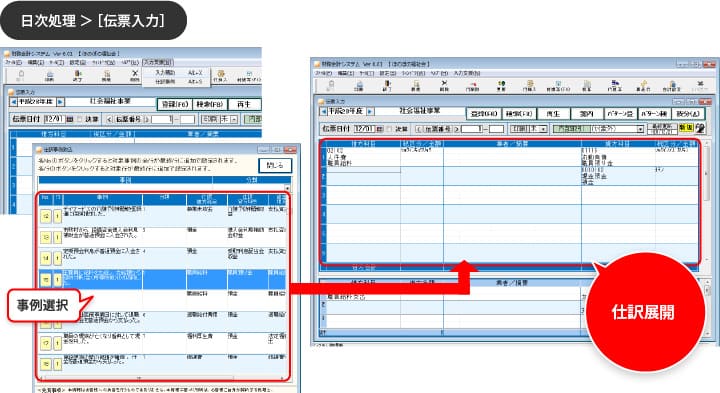Click the パターン検 button
720x393 pixels.
654,113
